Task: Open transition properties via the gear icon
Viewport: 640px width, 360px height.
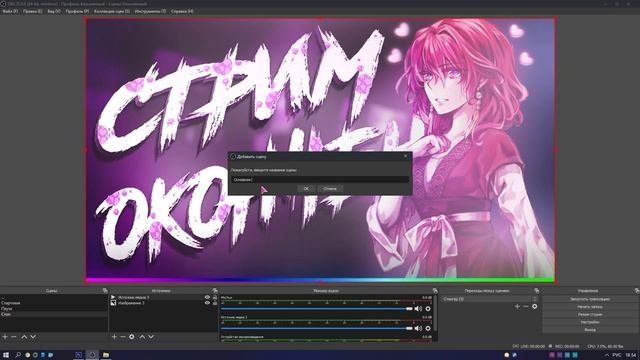Action: click(535, 307)
